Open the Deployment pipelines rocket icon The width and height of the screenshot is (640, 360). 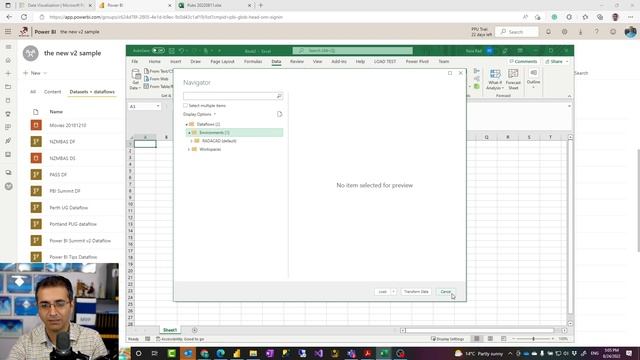(8, 141)
